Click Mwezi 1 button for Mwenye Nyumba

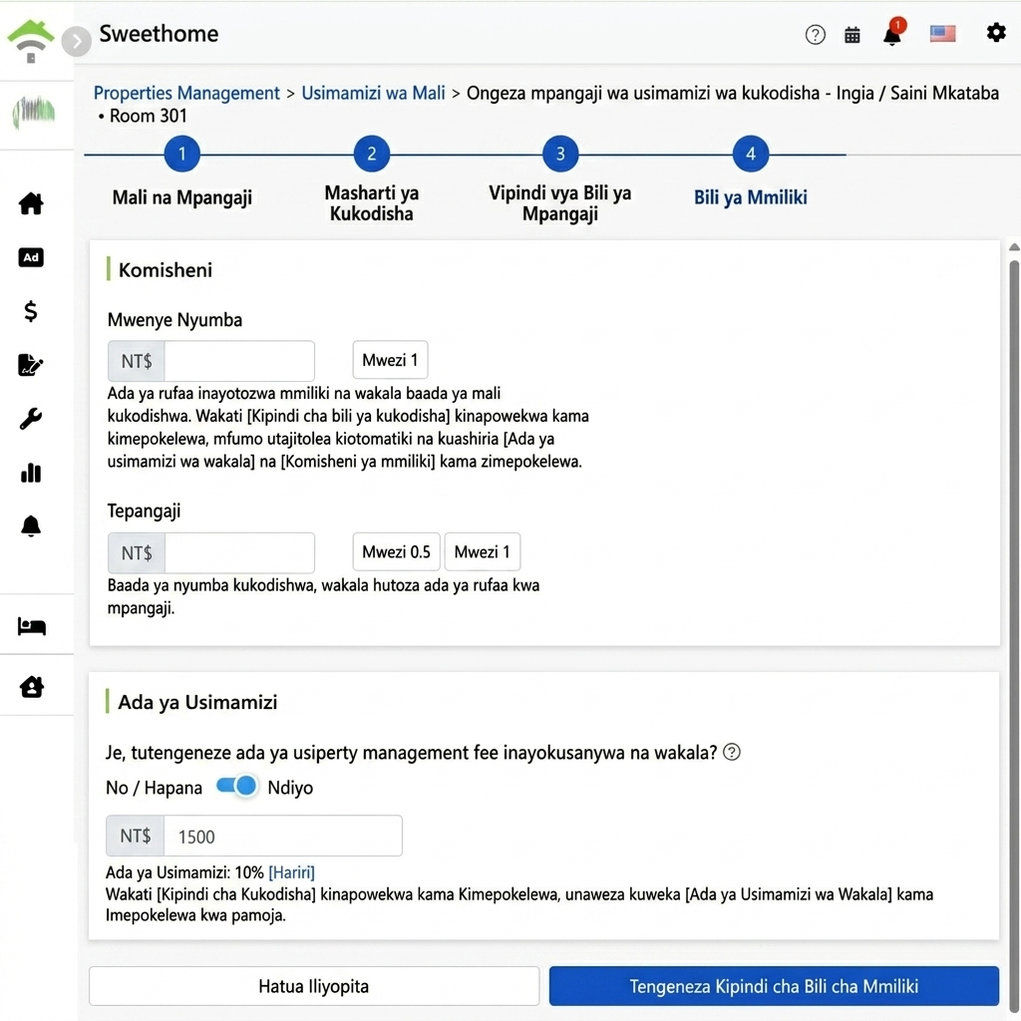(390, 359)
